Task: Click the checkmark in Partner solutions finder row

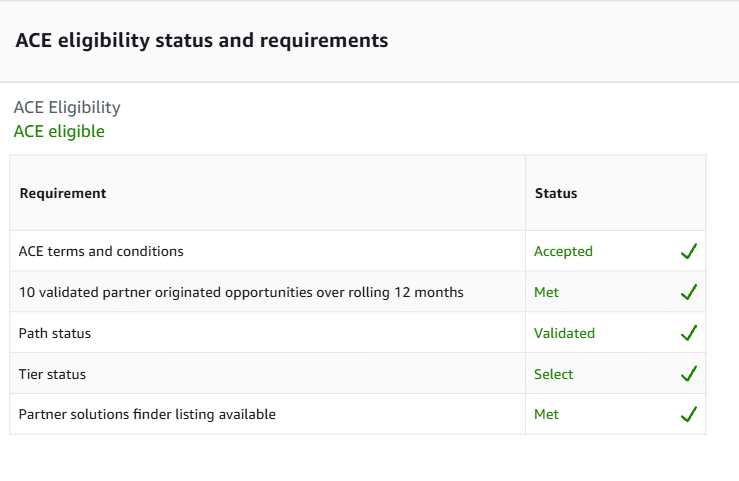Action: click(x=689, y=414)
